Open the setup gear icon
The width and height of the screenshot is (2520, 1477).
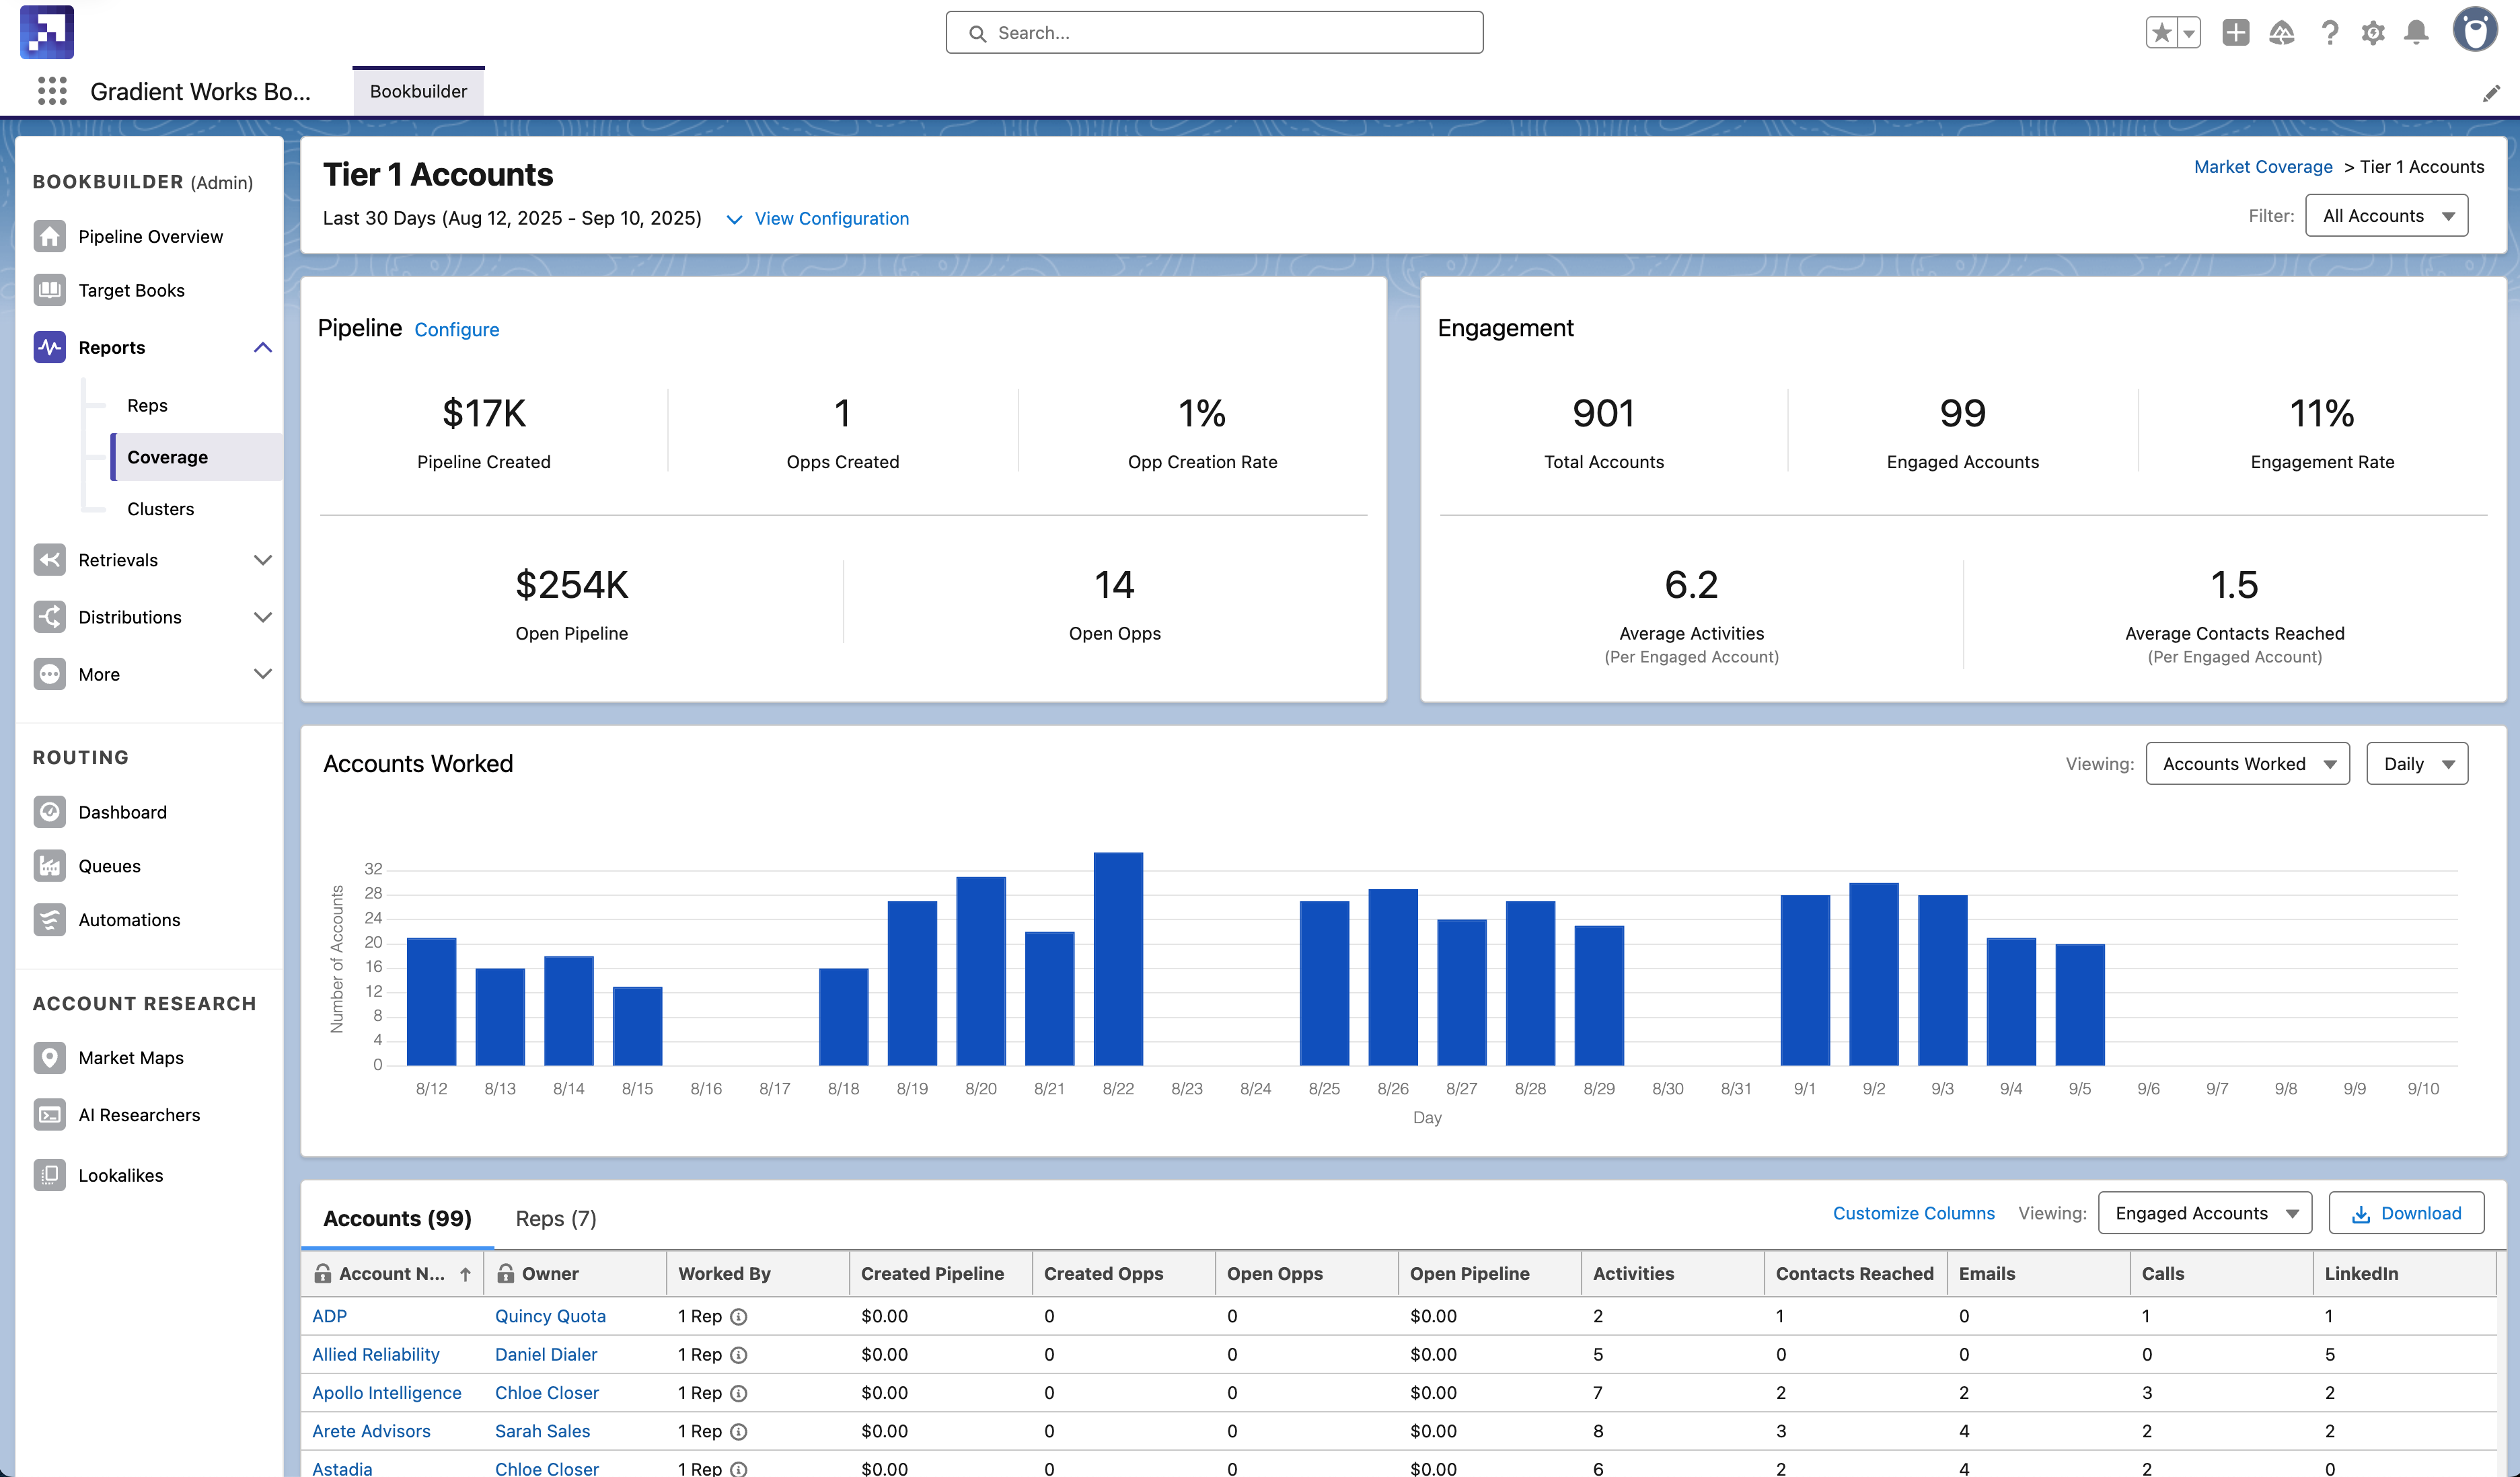tap(2372, 33)
